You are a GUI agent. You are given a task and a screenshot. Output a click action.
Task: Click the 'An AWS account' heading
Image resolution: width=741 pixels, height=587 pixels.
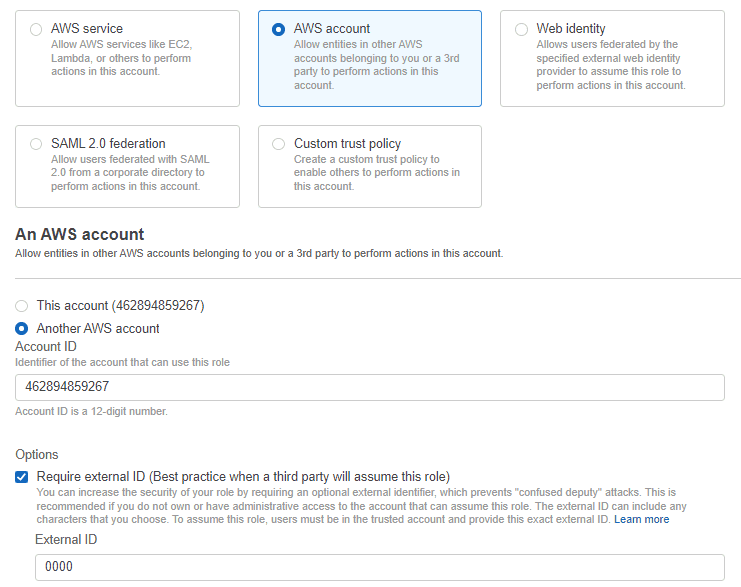coord(79,234)
